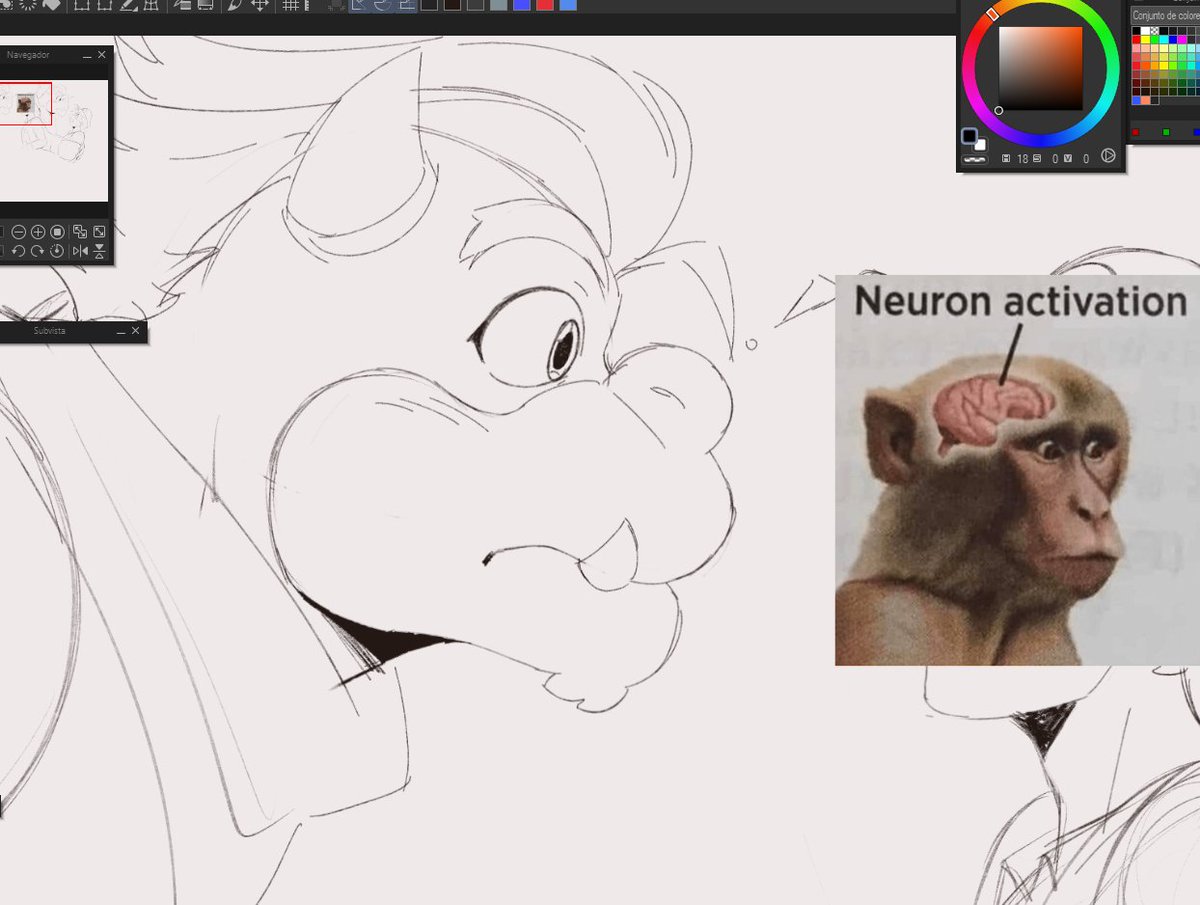
Task: Click the H hue value 18
Action: [1023, 159]
